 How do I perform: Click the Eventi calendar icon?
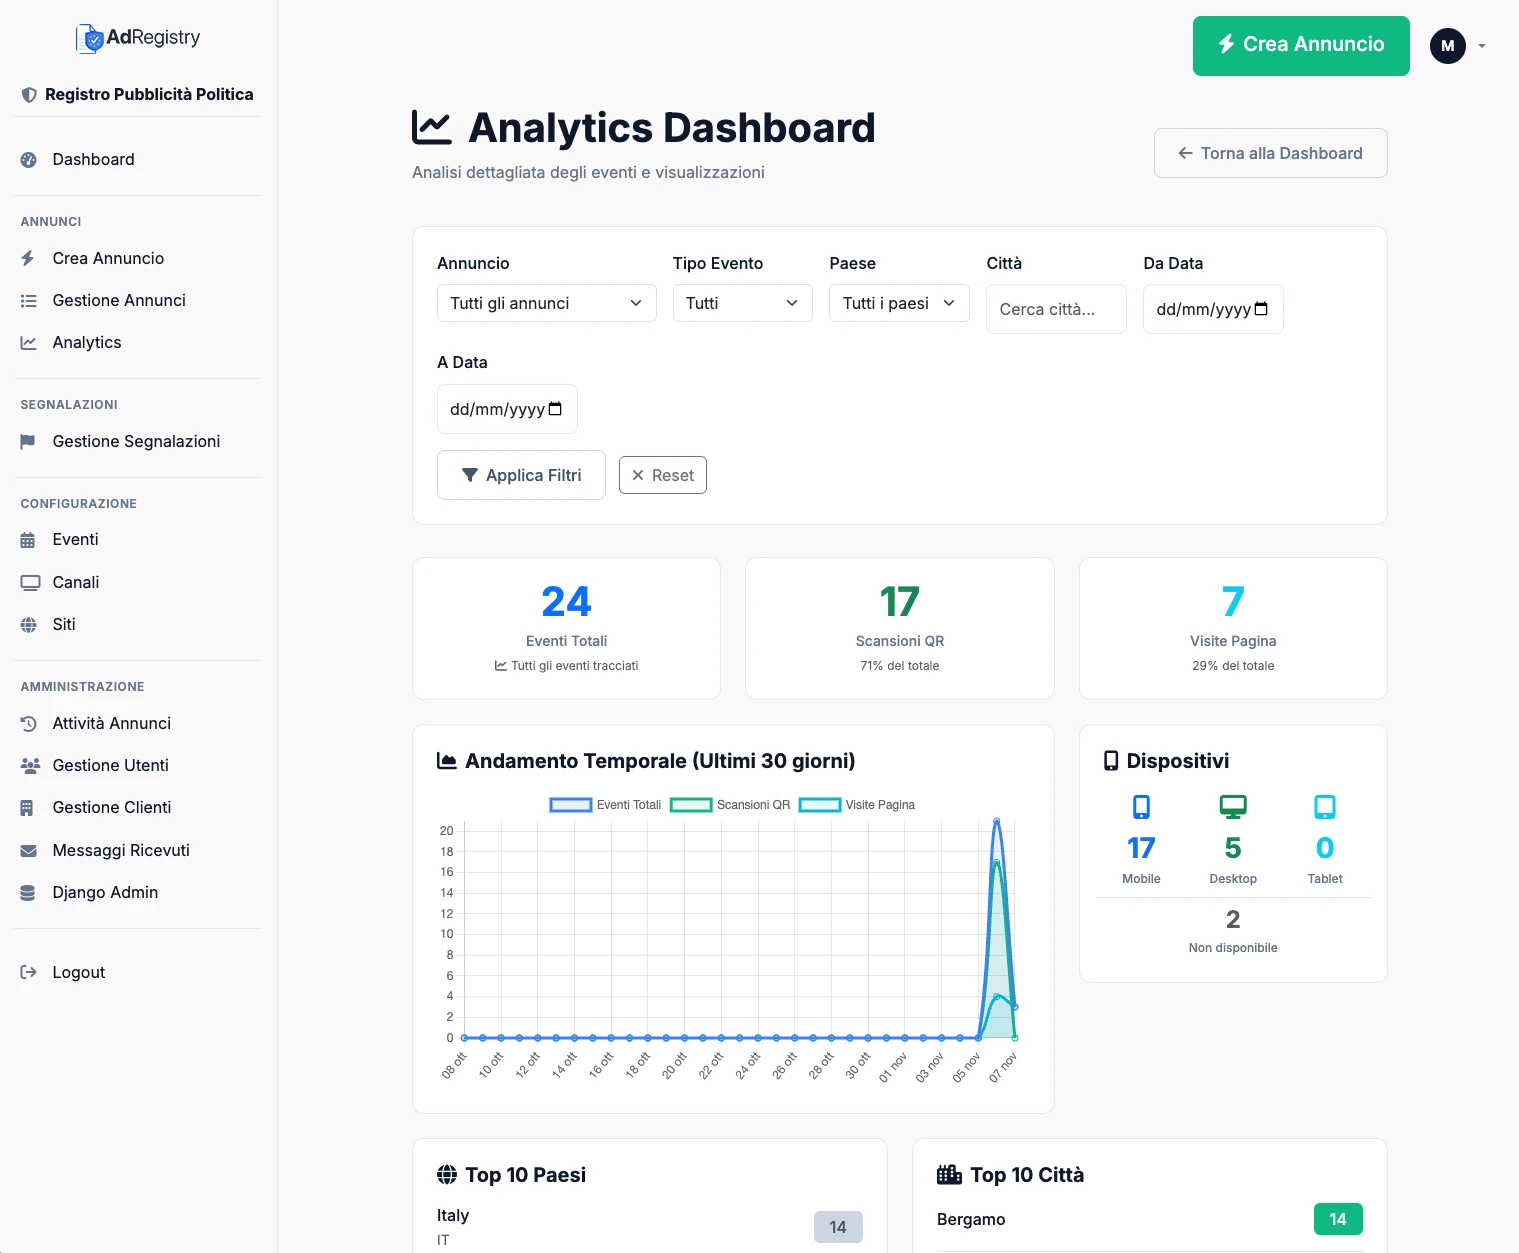pyautogui.click(x=28, y=539)
